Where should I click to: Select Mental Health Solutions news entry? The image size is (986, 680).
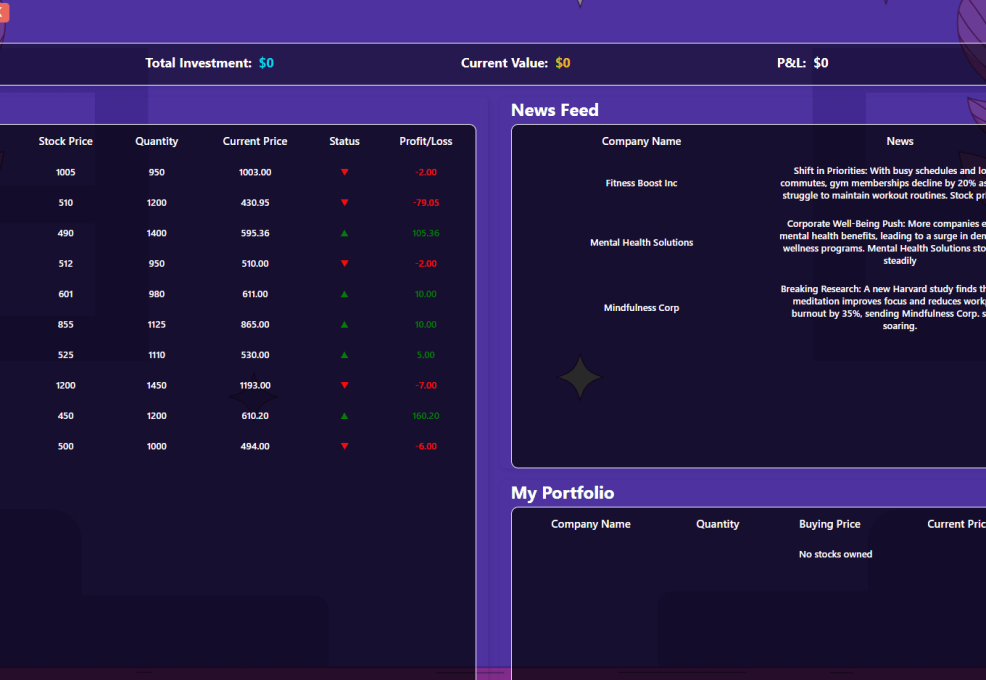click(641, 243)
